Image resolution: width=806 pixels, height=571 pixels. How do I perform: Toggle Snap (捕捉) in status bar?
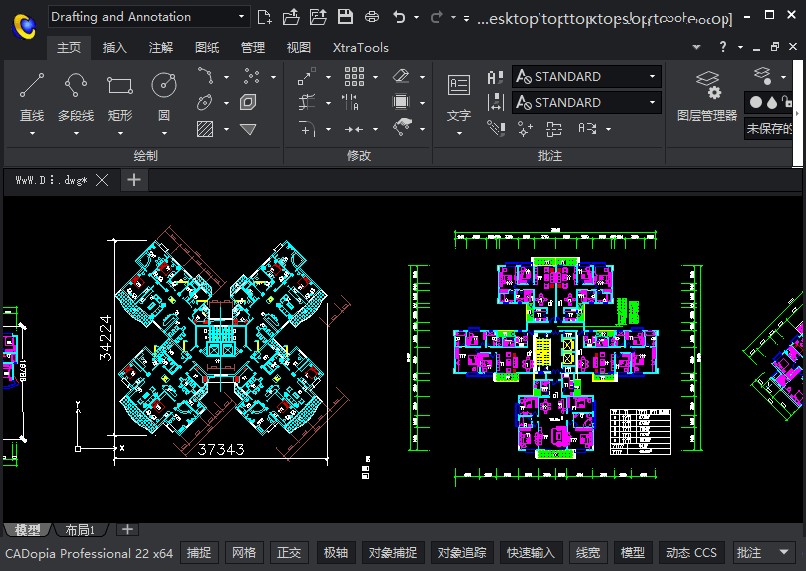199,552
